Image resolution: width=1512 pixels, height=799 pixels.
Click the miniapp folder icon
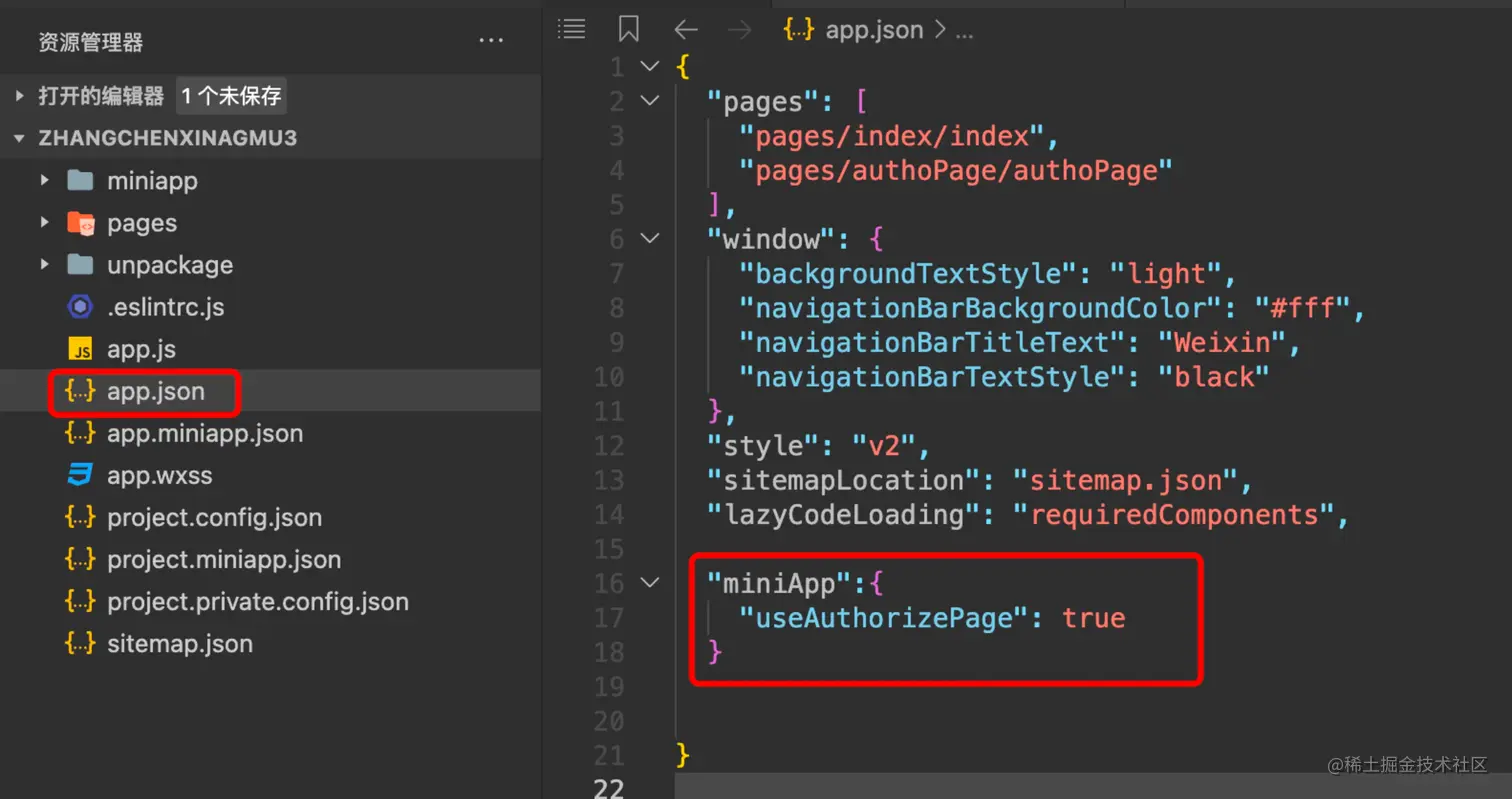tap(80, 181)
